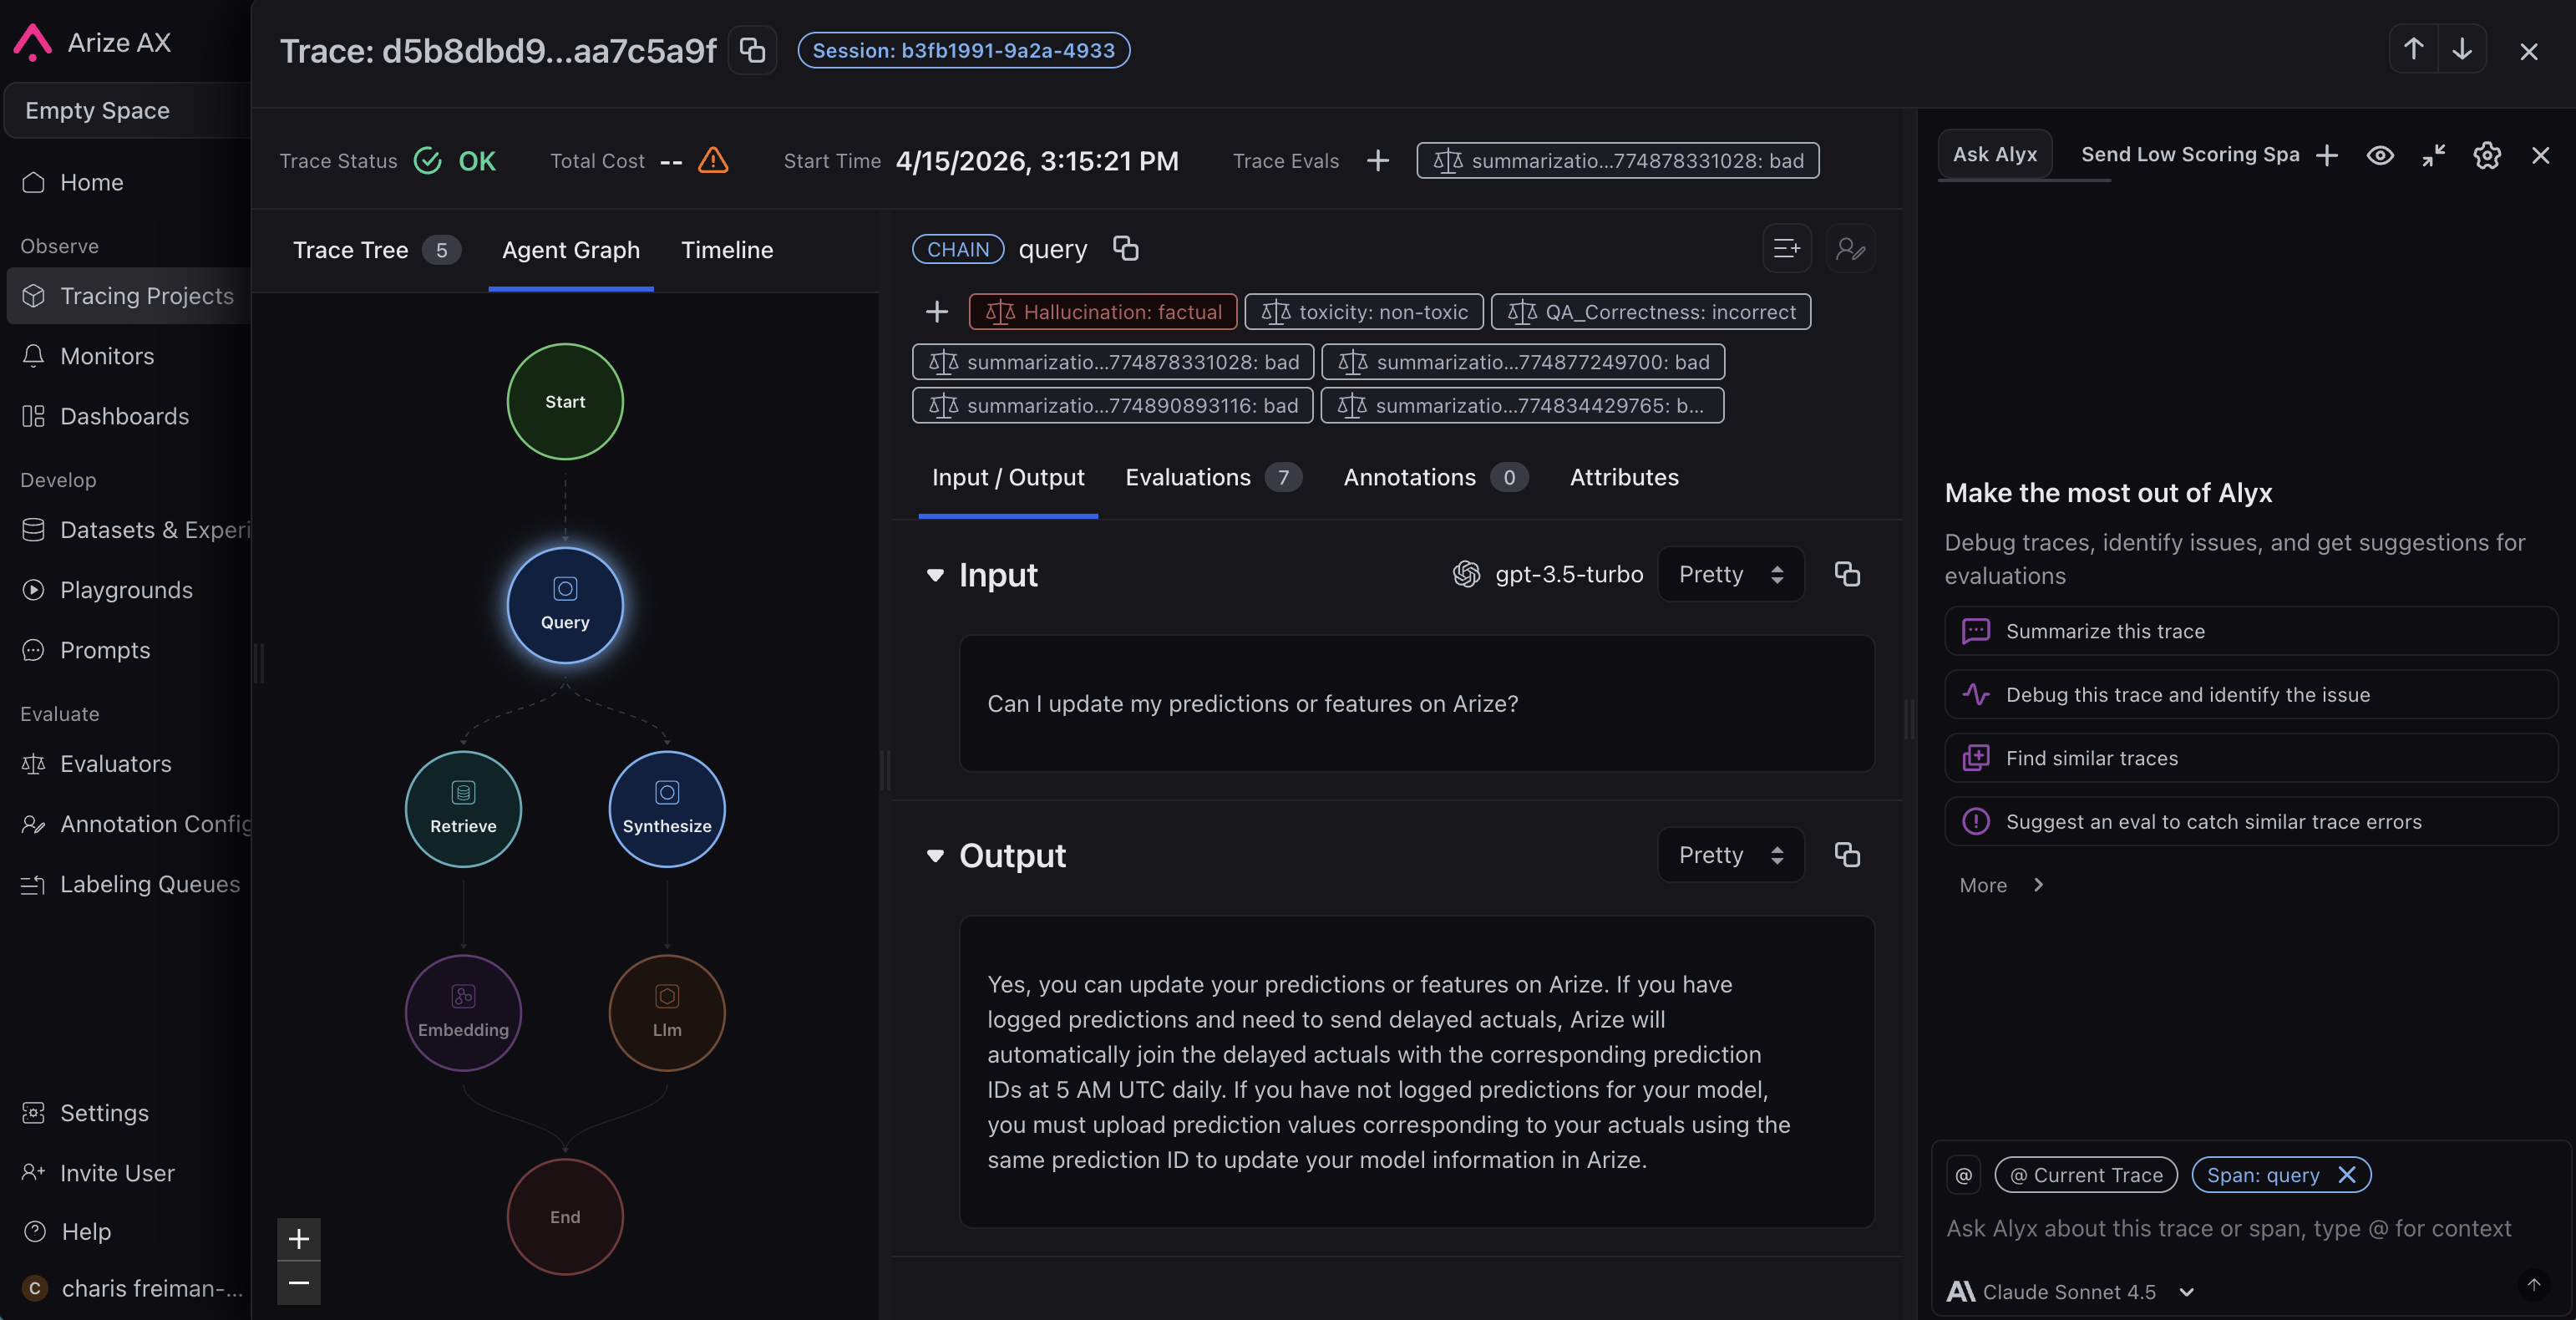Open the Input Pretty format dropdown
2576x1320 pixels.
(1731, 574)
